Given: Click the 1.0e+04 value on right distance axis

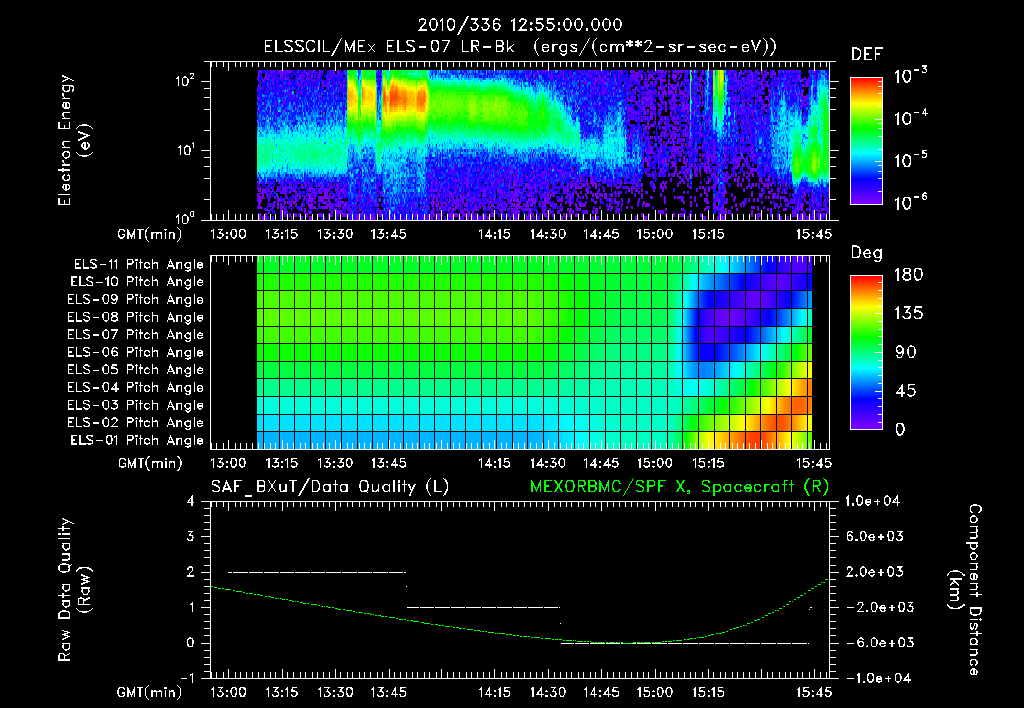Looking at the screenshot, I should [x=872, y=501].
